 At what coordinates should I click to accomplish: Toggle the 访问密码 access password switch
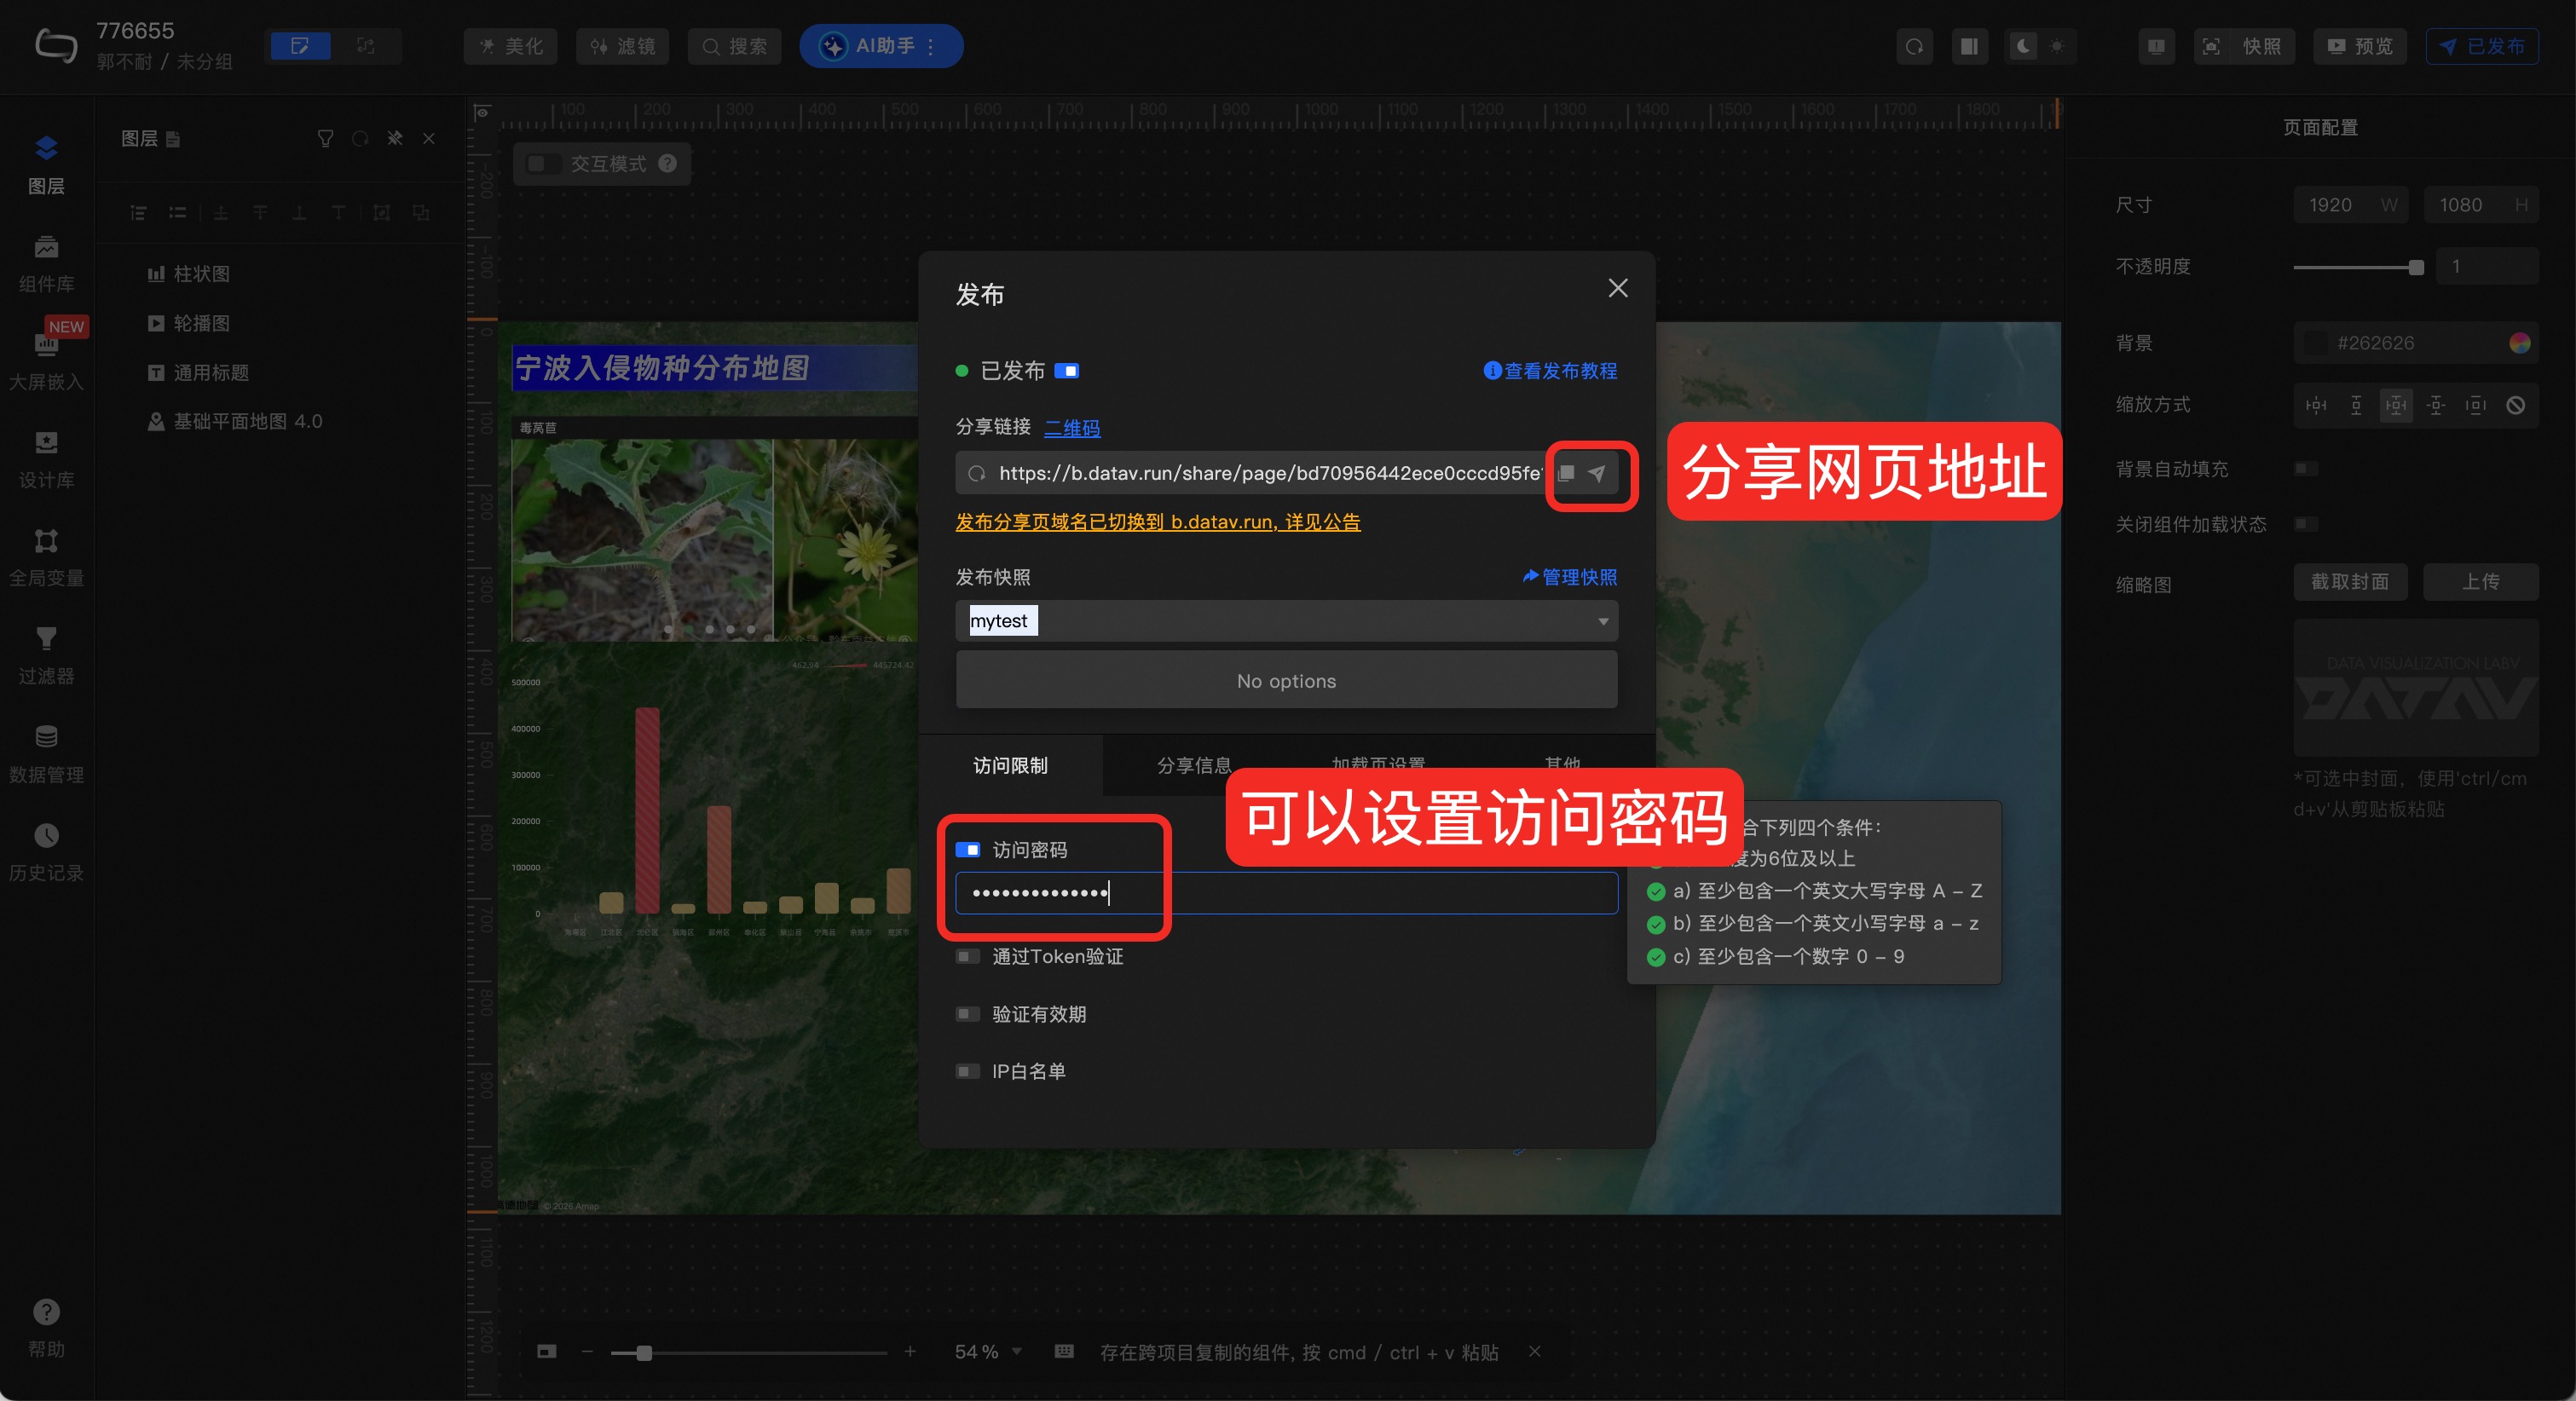pos(967,849)
